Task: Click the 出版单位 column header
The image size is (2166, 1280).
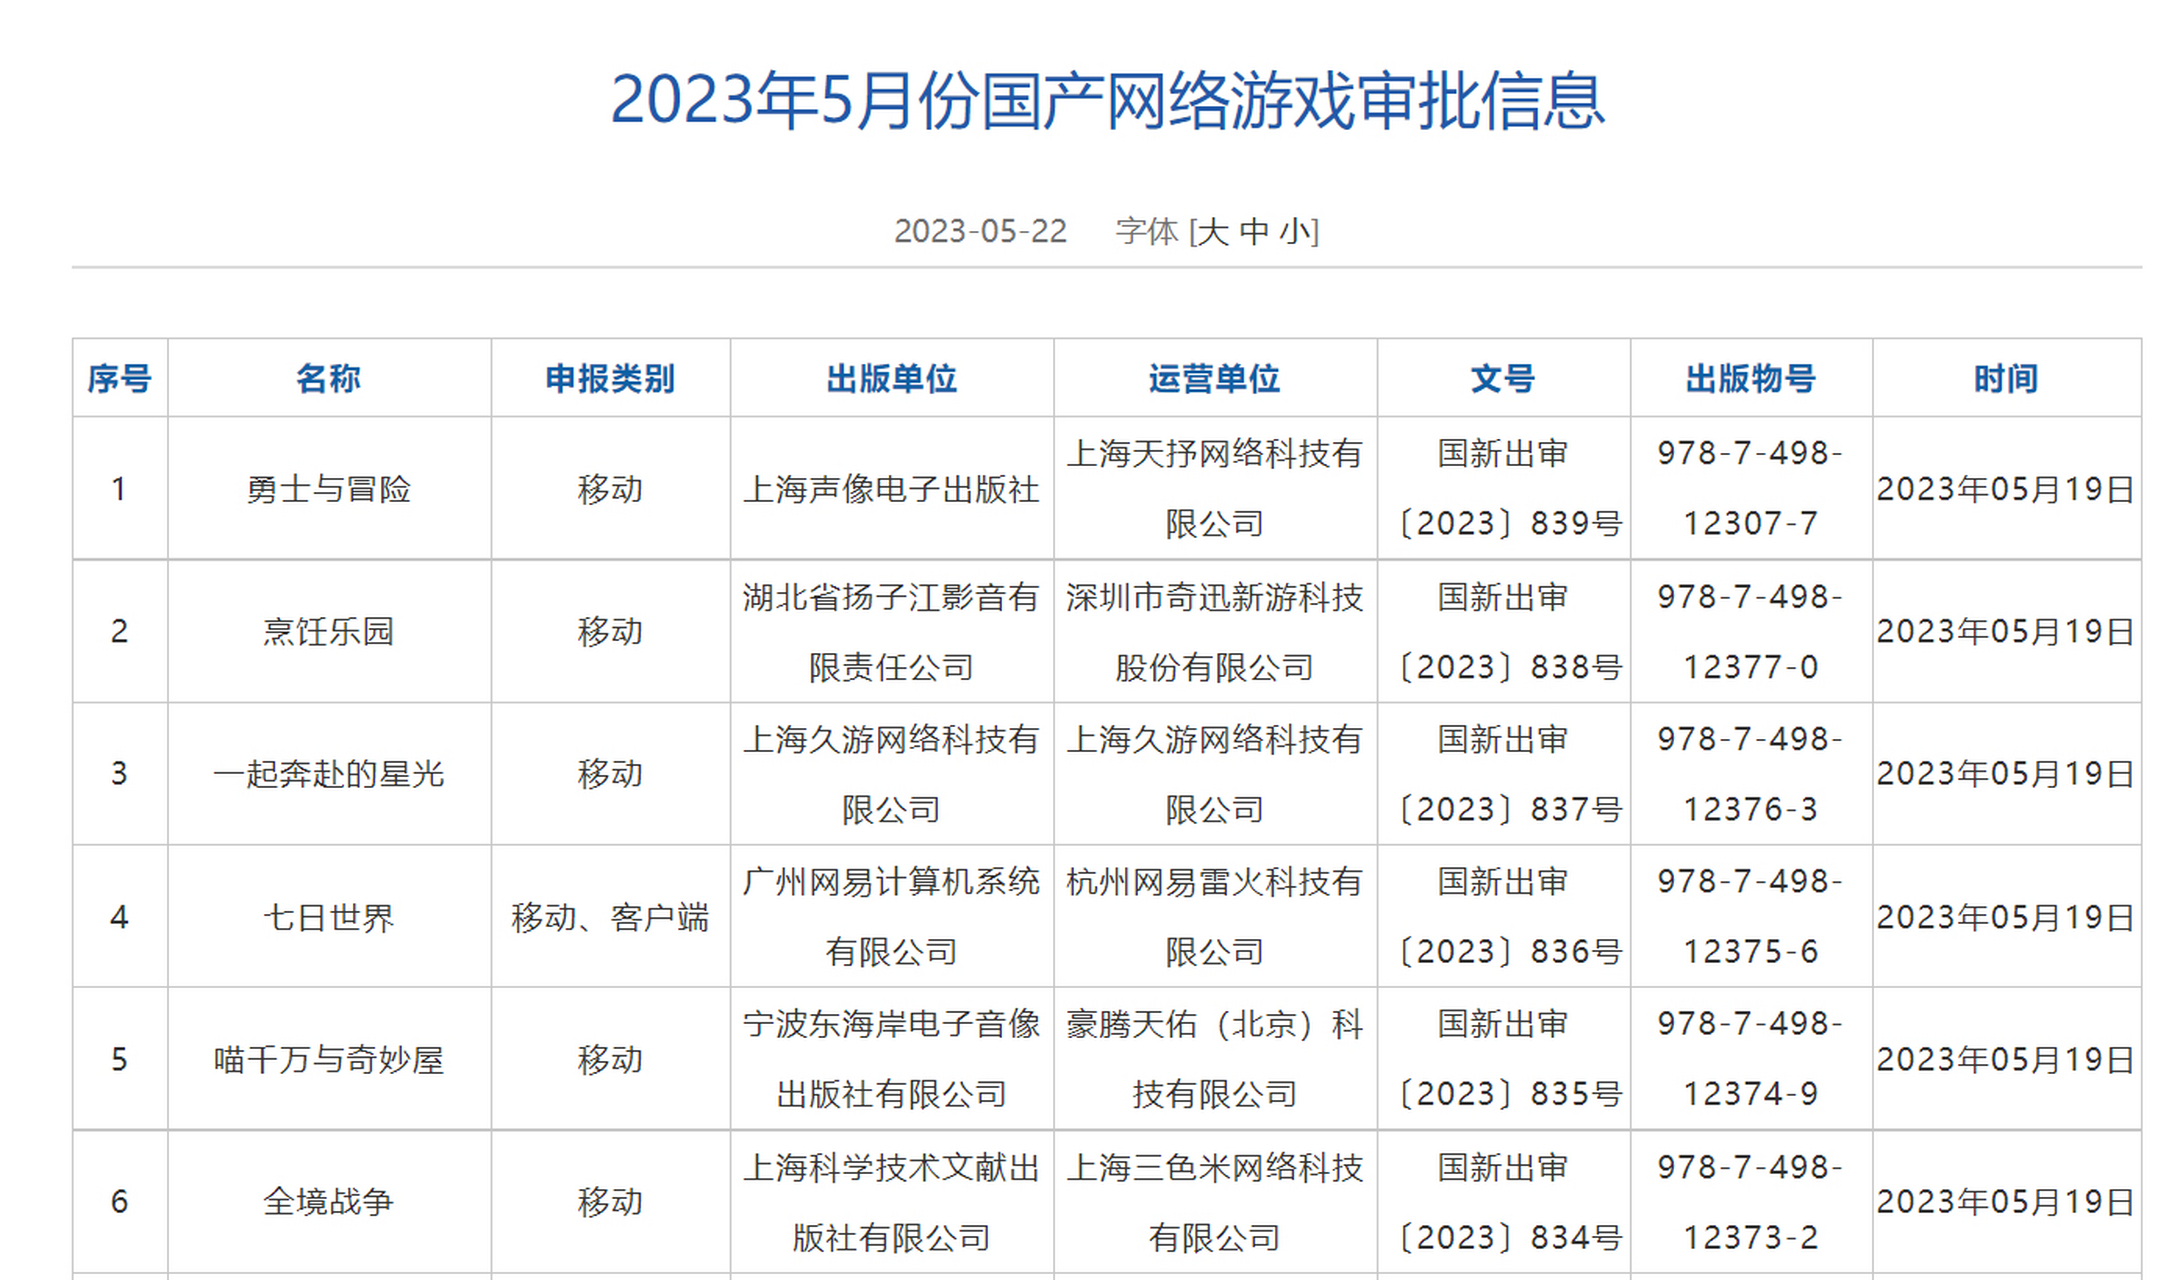Action: pyautogui.click(x=891, y=379)
